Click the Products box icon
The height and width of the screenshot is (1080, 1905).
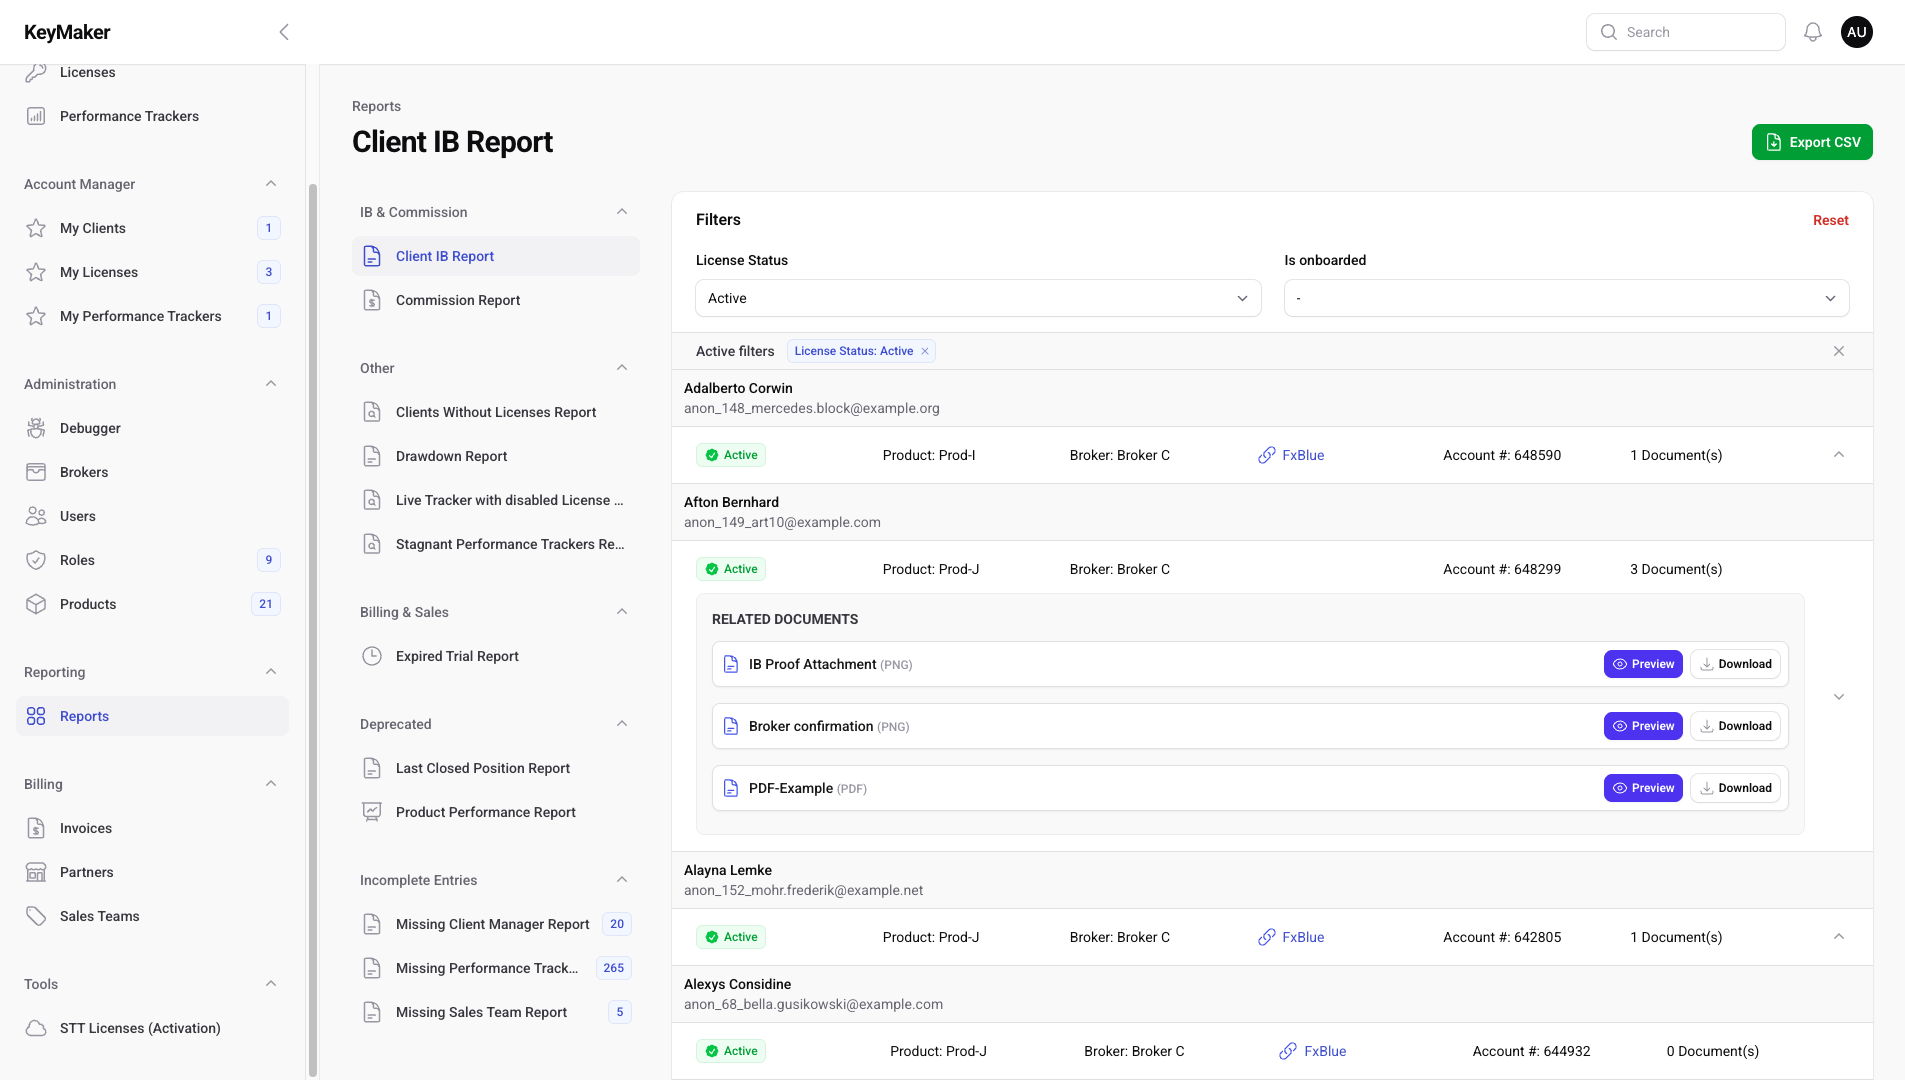[36, 604]
